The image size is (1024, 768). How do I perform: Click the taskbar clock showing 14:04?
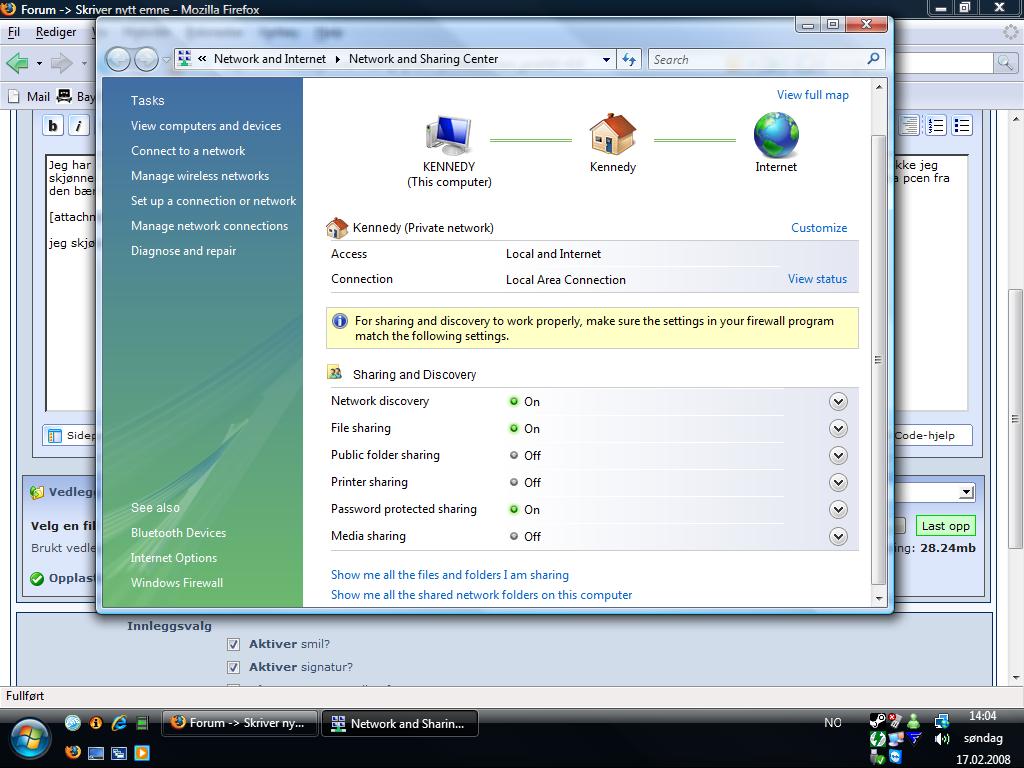(x=982, y=716)
